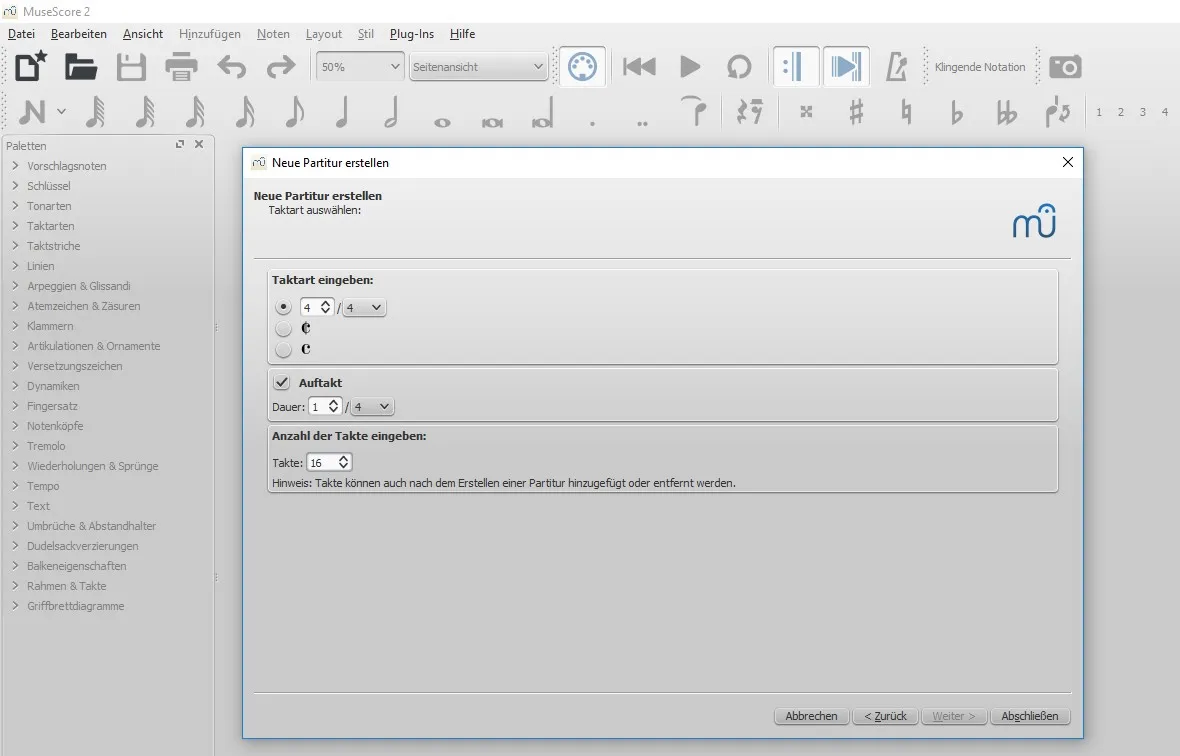
Task: Apply natural accidental
Action: pyautogui.click(x=906, y=112)
